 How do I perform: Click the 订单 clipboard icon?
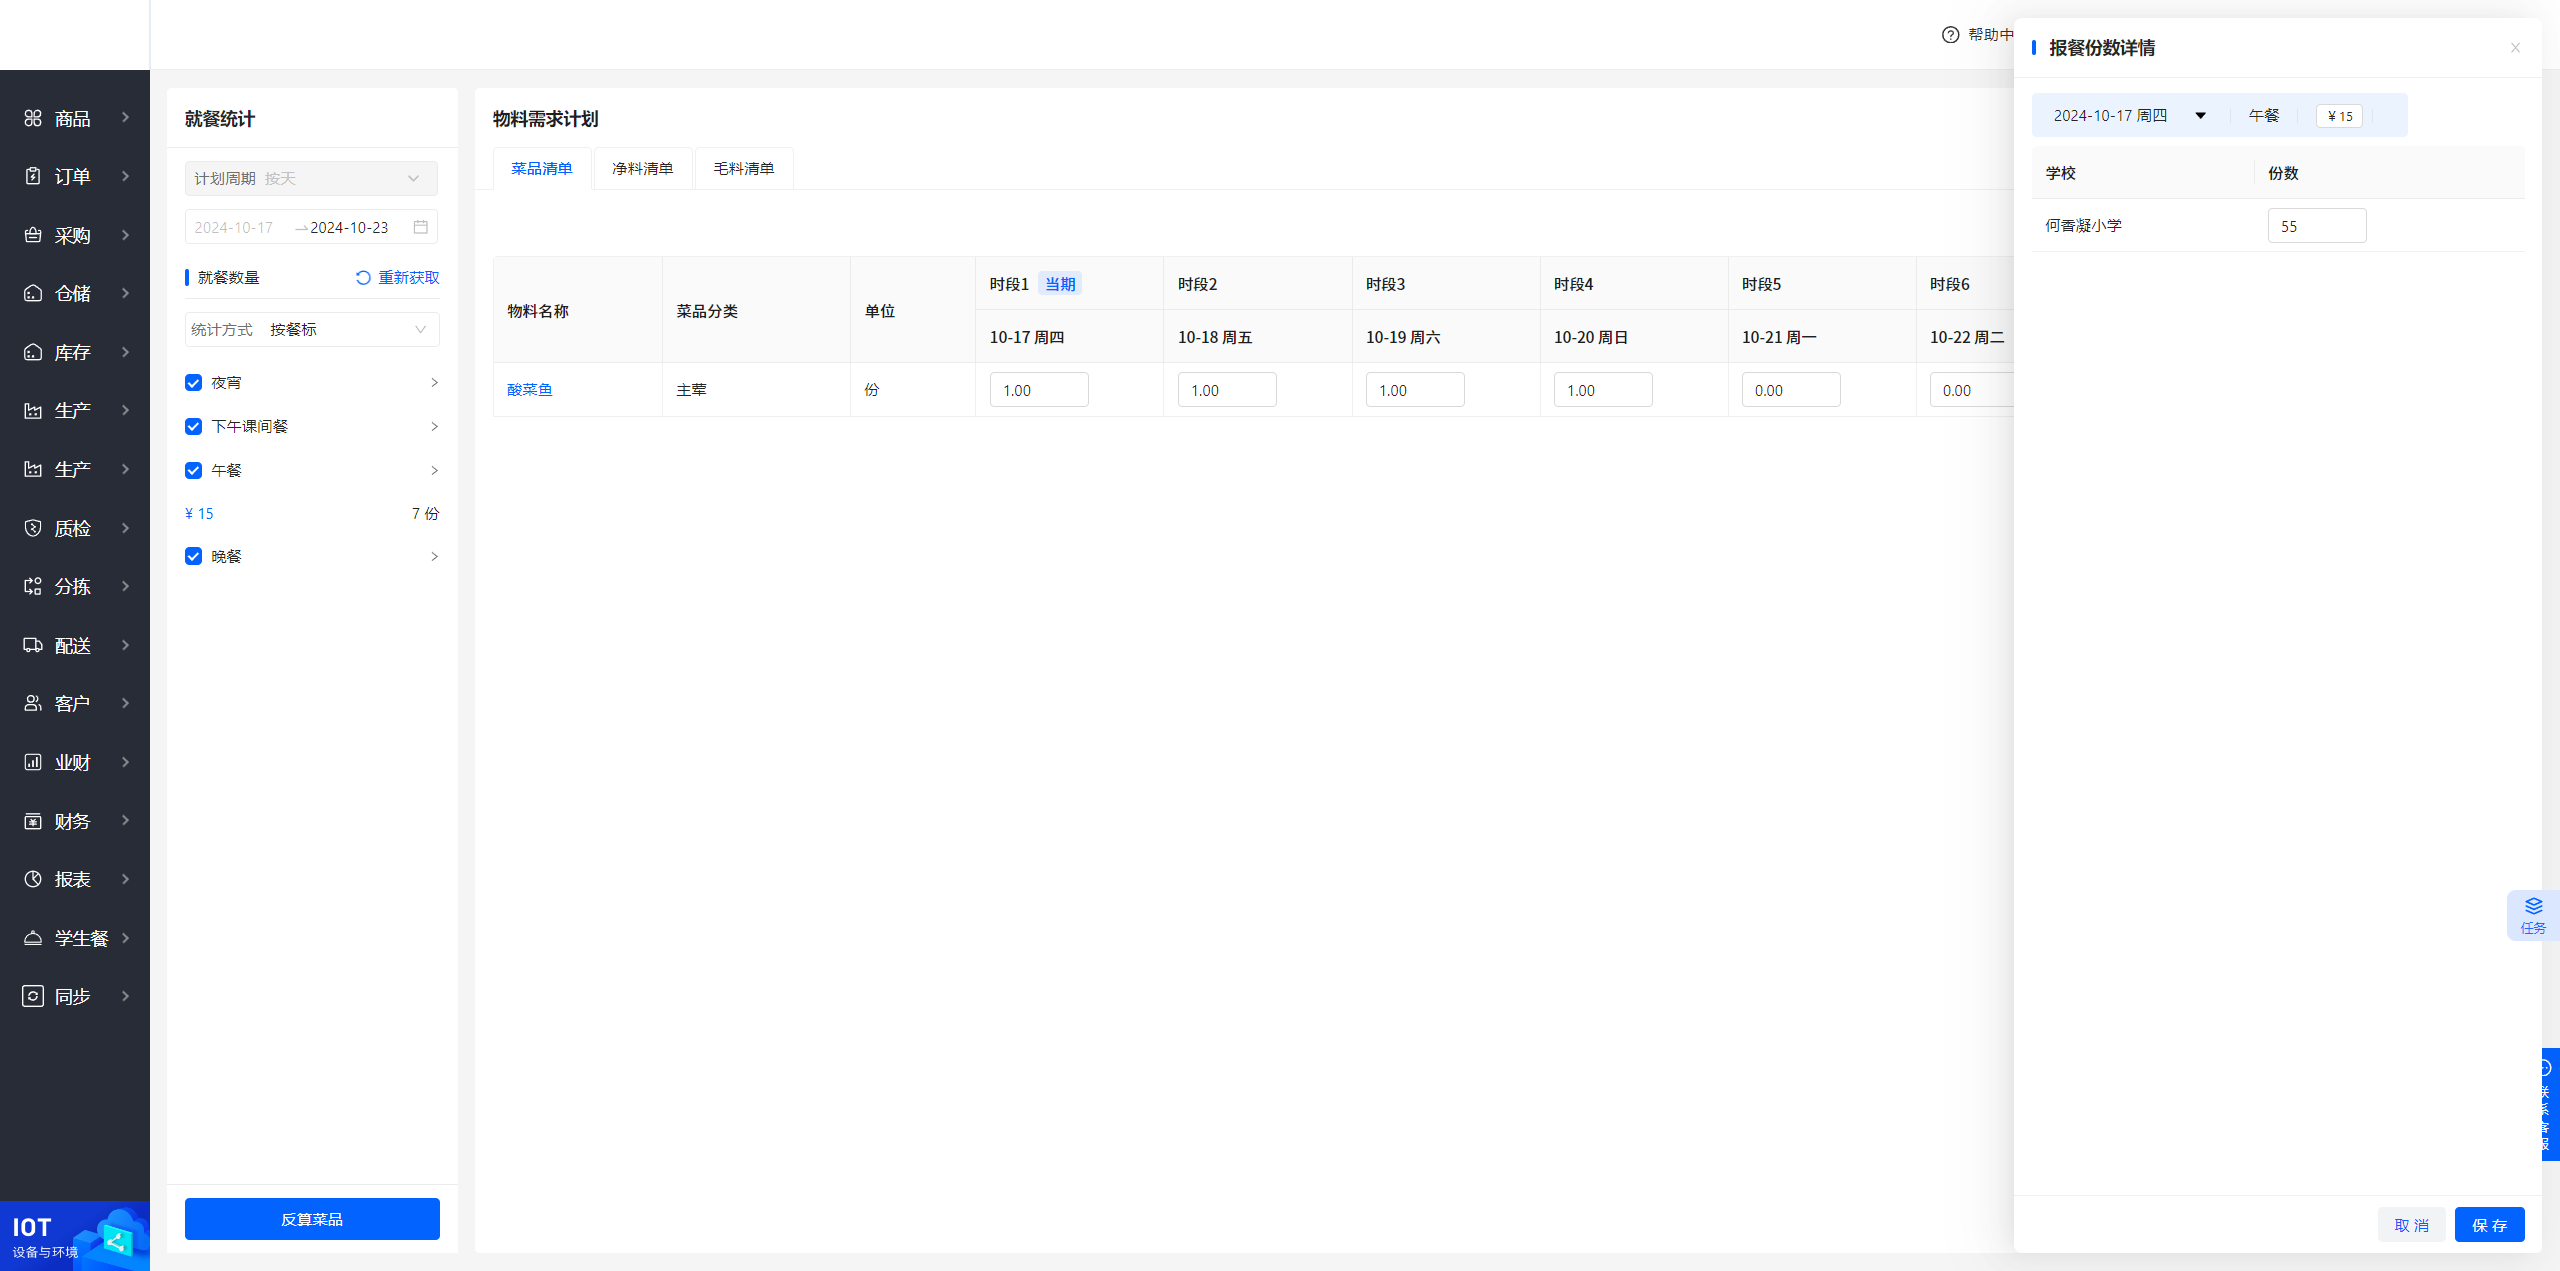(33, 176)
